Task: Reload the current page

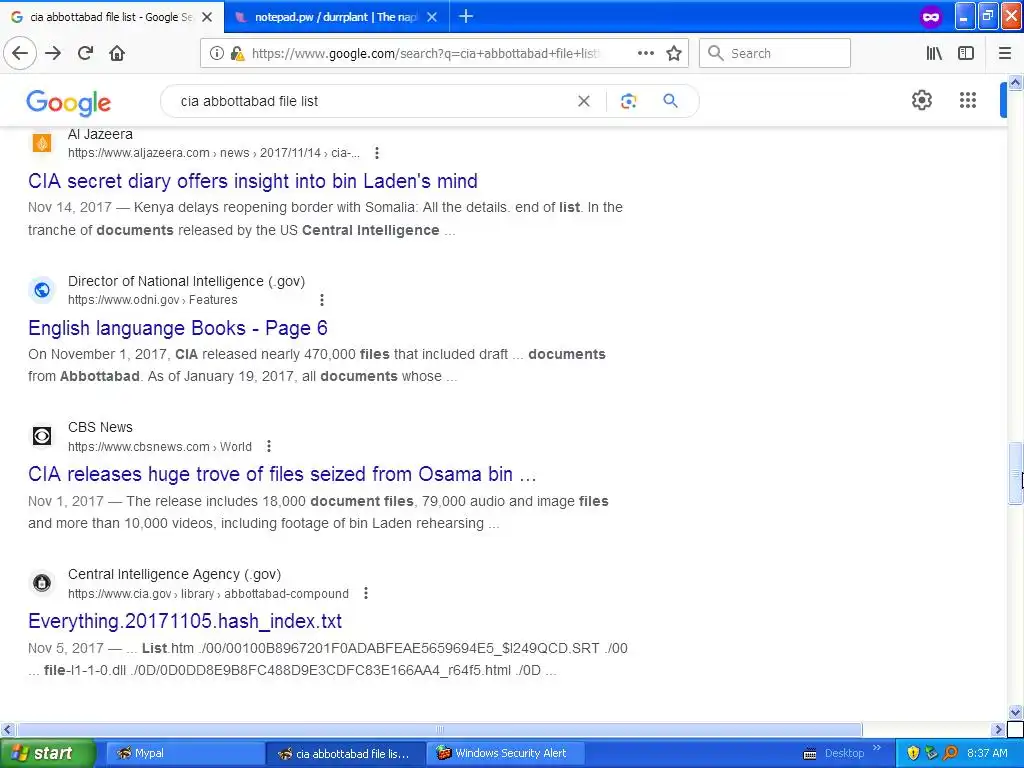Action: (x=85, y=53)
